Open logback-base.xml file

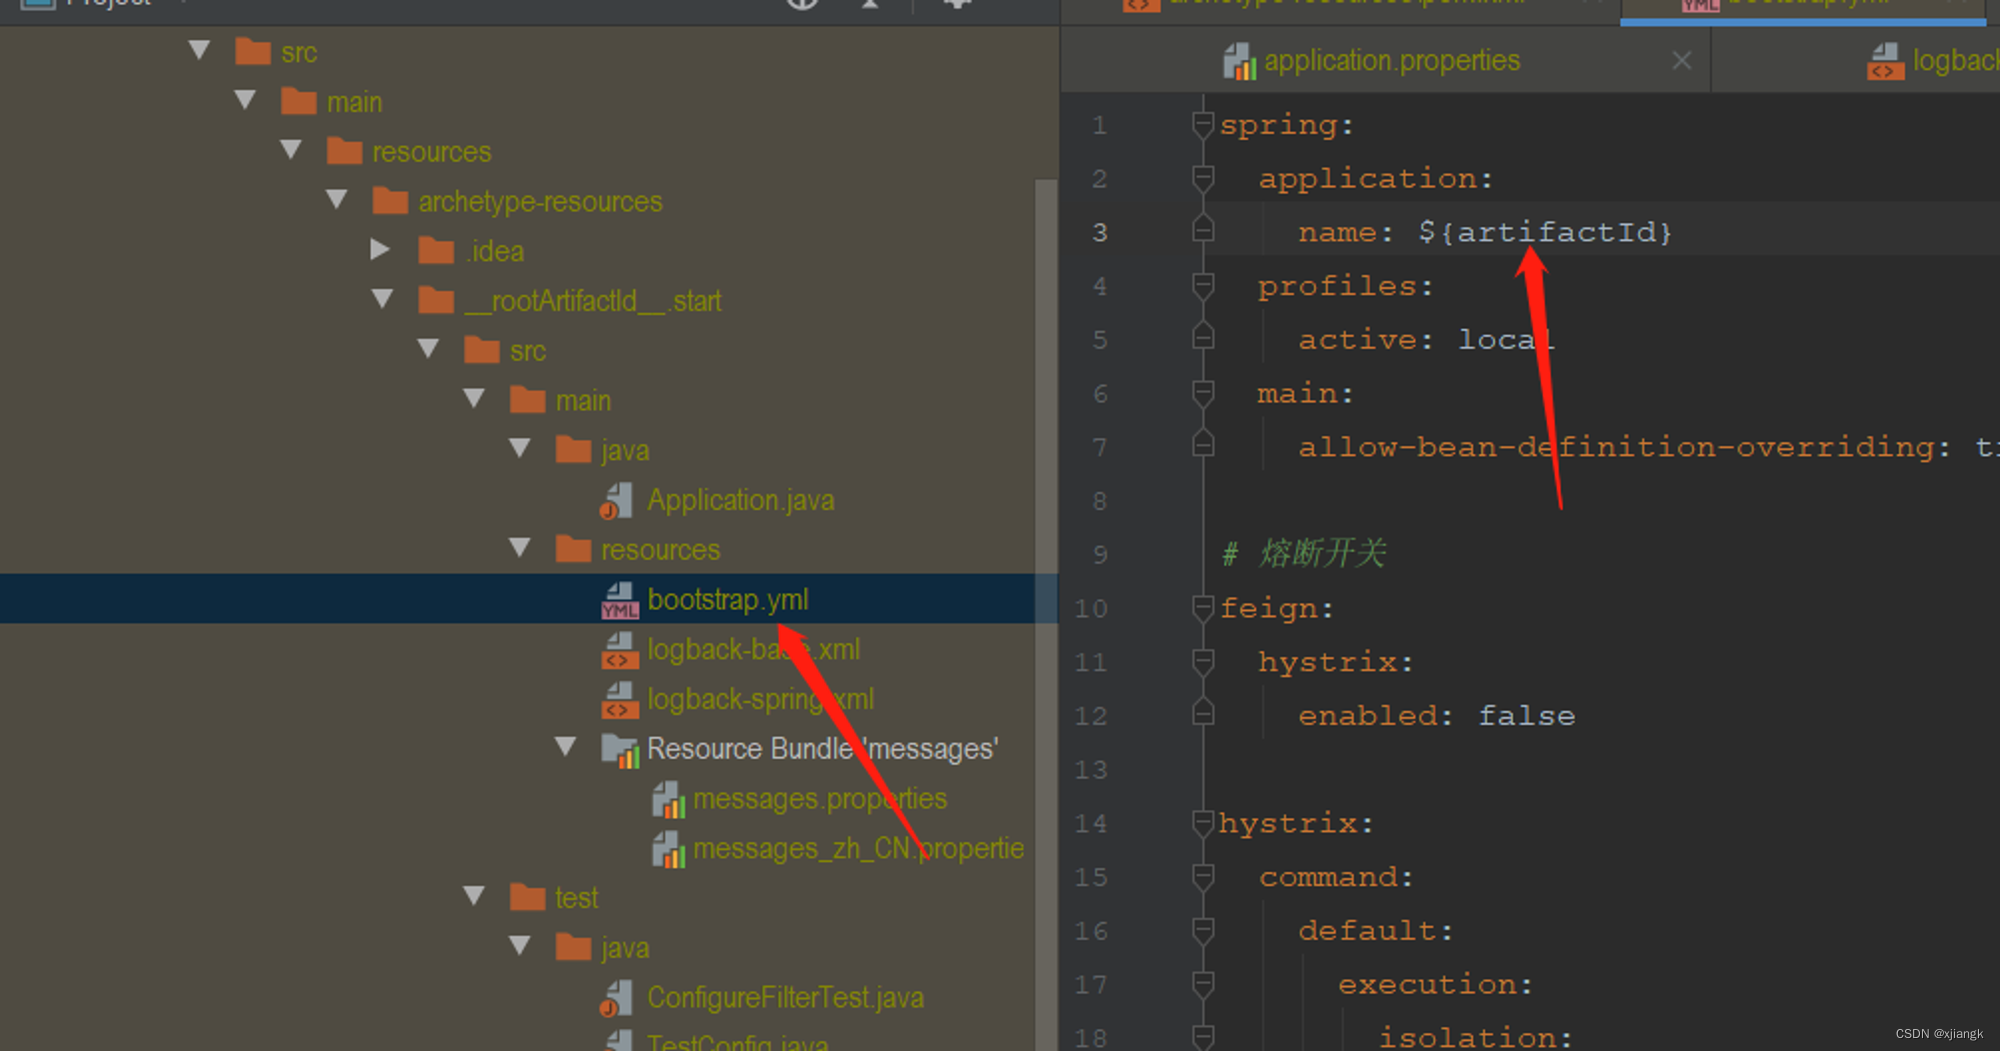tap(753, 649)
